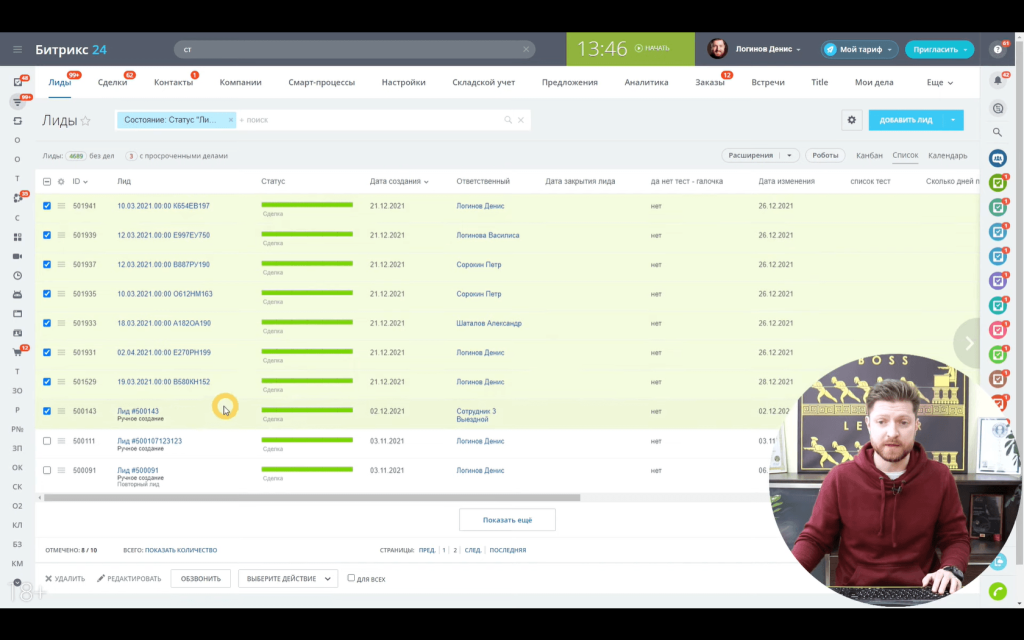Viewport: 1024px width, 640px height.
Task: Open the video camera icon in the left sidebar
Action: click(18, 256)
